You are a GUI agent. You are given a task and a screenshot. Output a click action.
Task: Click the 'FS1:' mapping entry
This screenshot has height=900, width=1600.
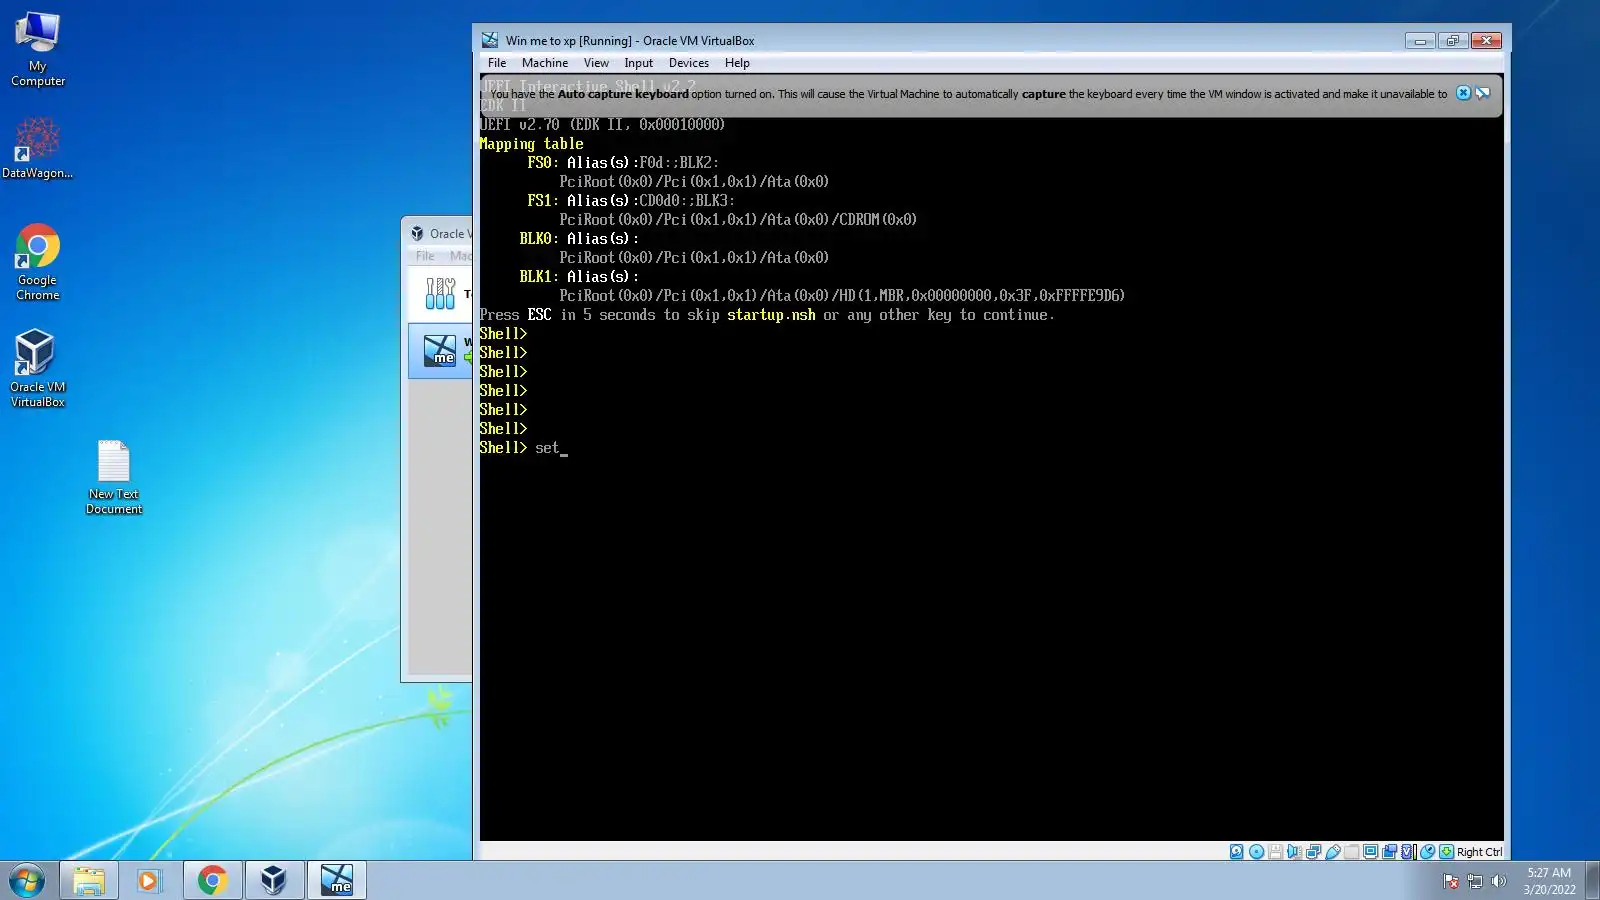click(543, 201)
